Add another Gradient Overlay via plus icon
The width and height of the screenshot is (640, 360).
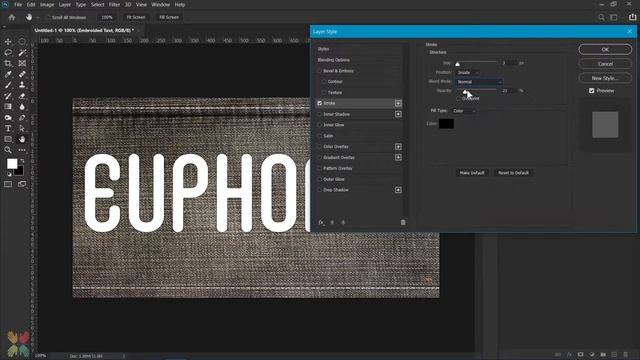(x=398, y=157)
